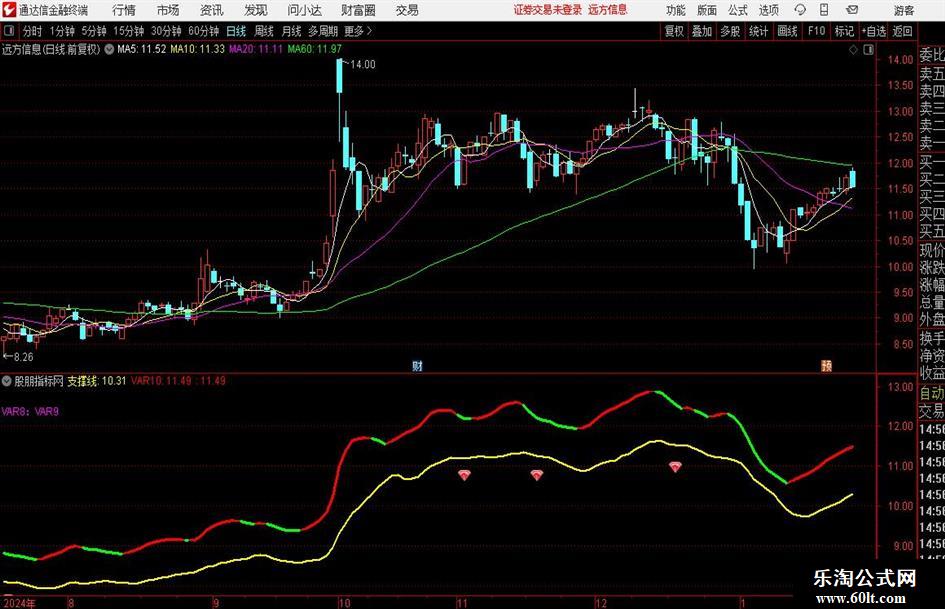The width and height of the screenshot is (945, 609).
Task: Click the VAR8: VAR9 purple label
Action: 30,411
